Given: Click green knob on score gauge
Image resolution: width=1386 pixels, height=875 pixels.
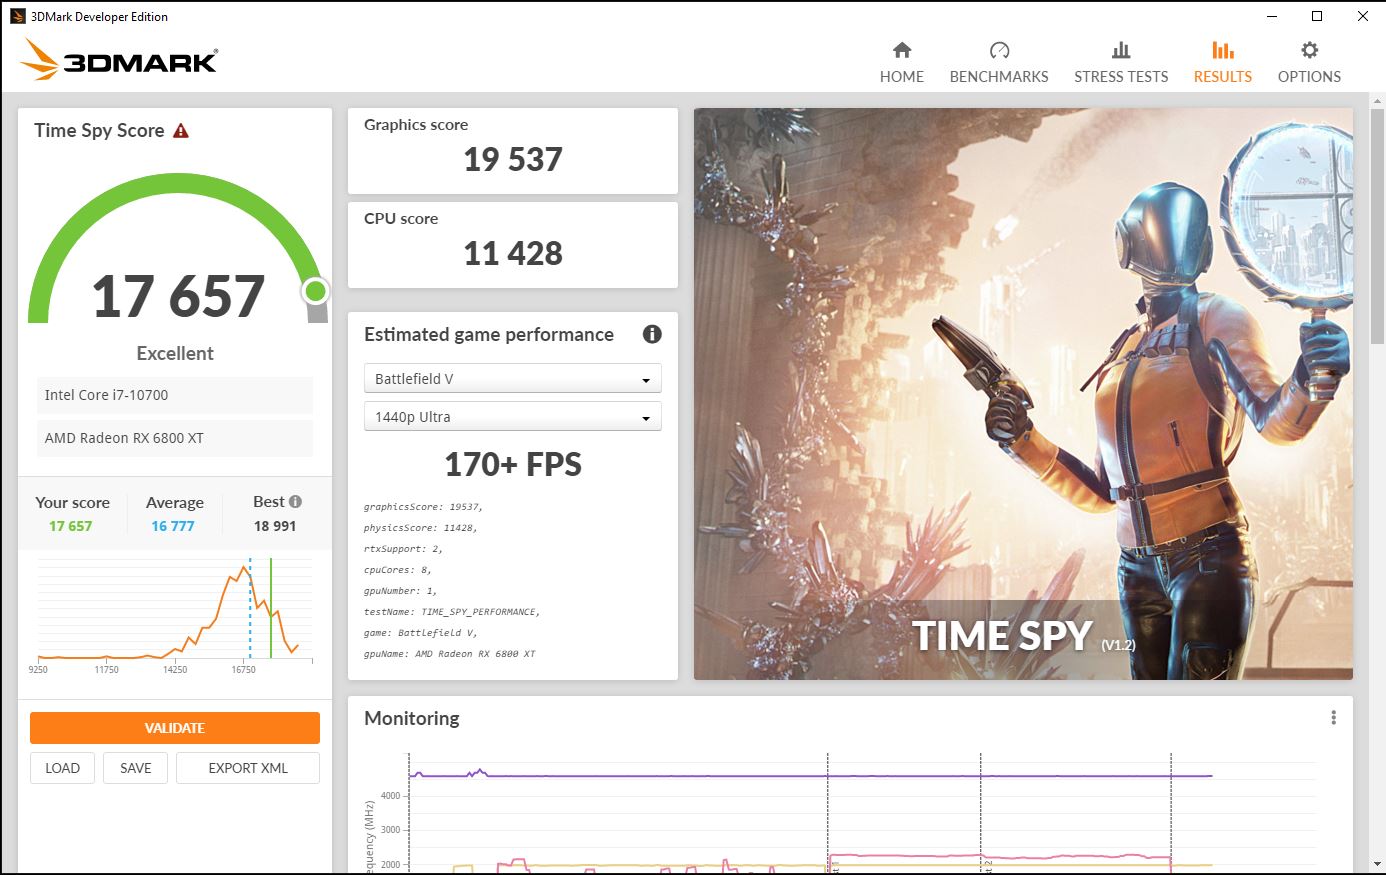Looking at the screenshot, I should point(316,291).
